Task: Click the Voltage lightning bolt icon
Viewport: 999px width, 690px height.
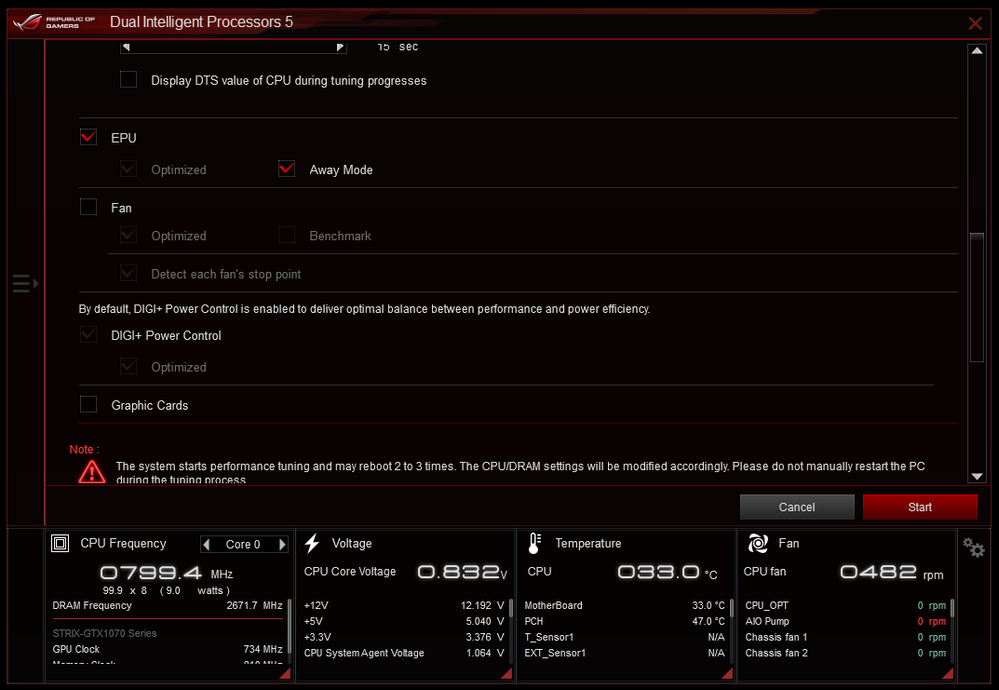Action: pyautogui.click(x=312, y=544)
